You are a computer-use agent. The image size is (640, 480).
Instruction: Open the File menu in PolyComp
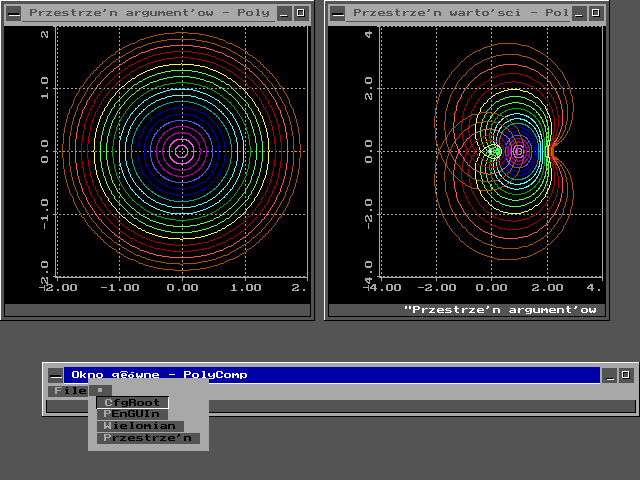(x=68, y=390)
